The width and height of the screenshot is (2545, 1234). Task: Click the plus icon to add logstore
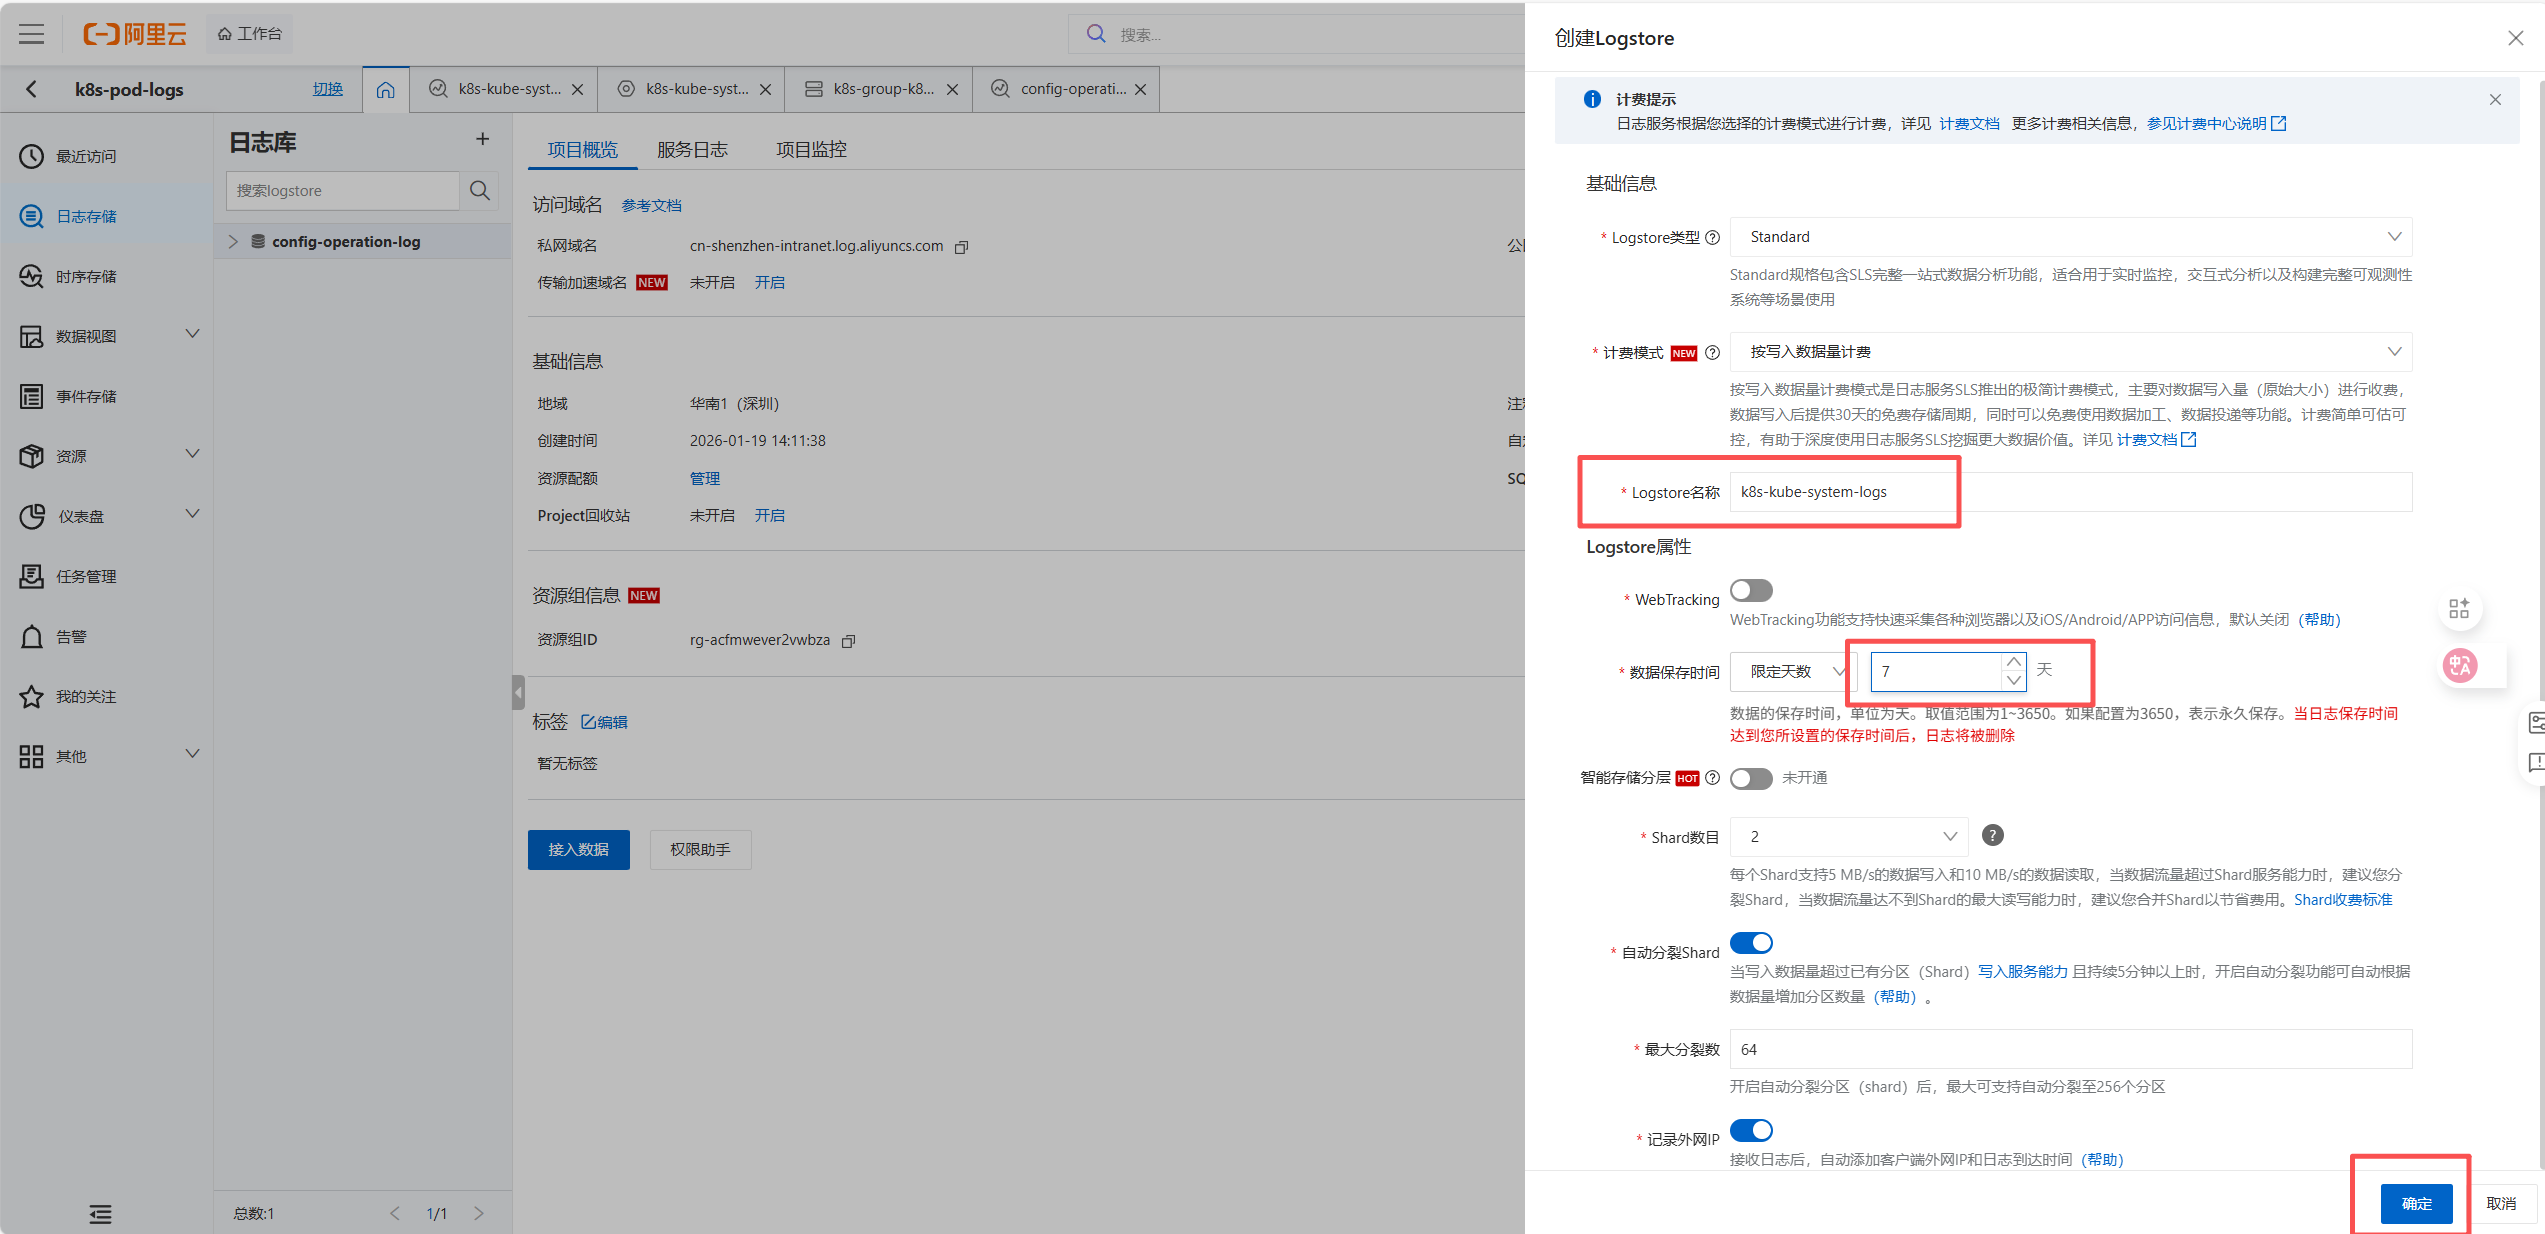click(482, 140)
